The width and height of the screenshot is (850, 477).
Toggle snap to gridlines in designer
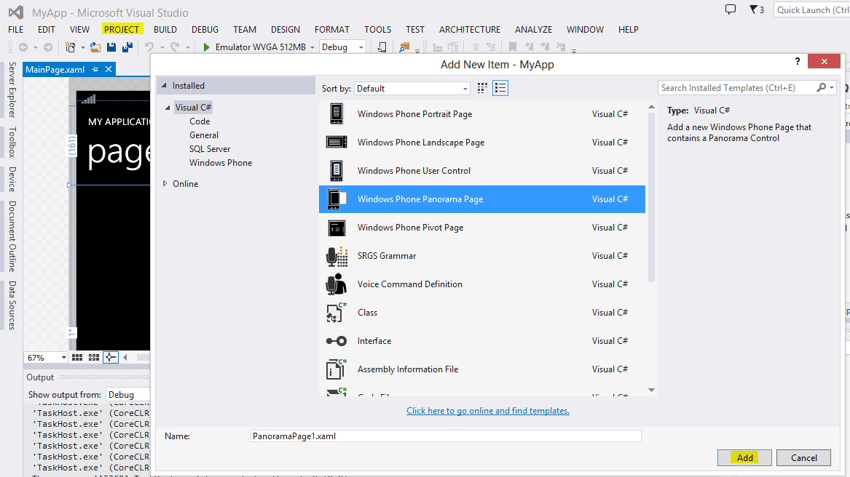point(110,357)
